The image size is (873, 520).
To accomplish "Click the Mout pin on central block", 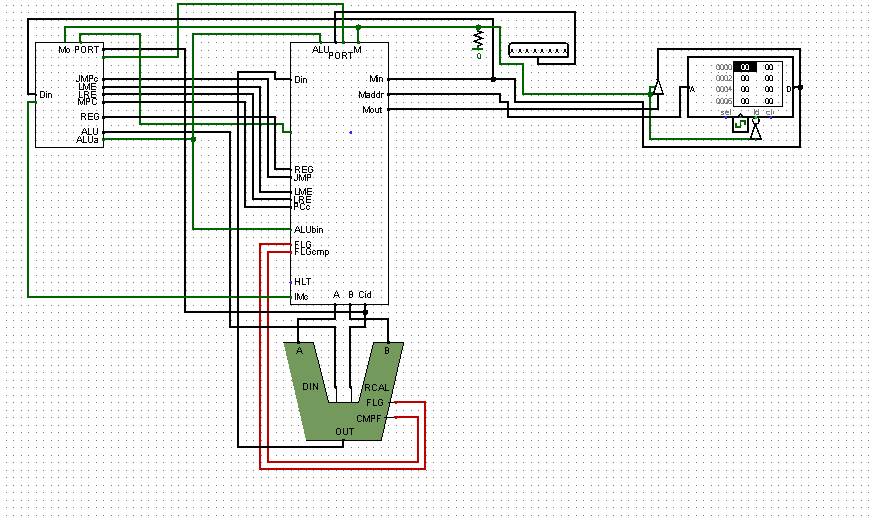I will 372,110.
